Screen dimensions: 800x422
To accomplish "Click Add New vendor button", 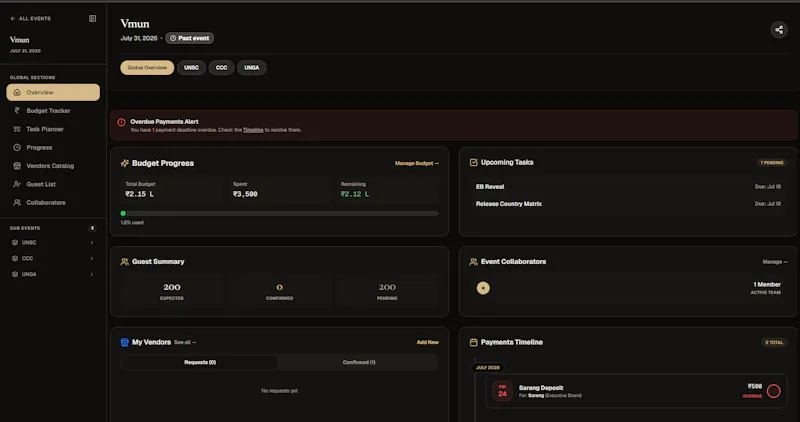I will pos(428,342).
